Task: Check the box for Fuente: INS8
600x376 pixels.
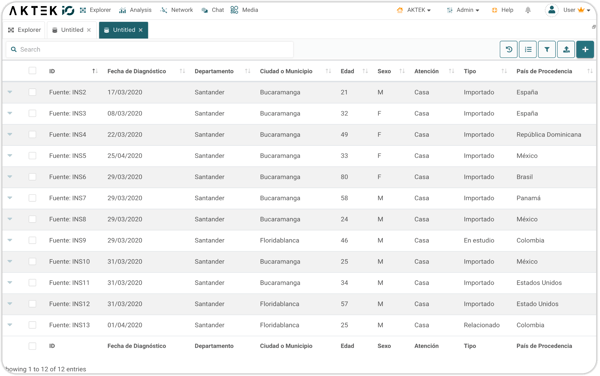Action: [x=32, y=219]
